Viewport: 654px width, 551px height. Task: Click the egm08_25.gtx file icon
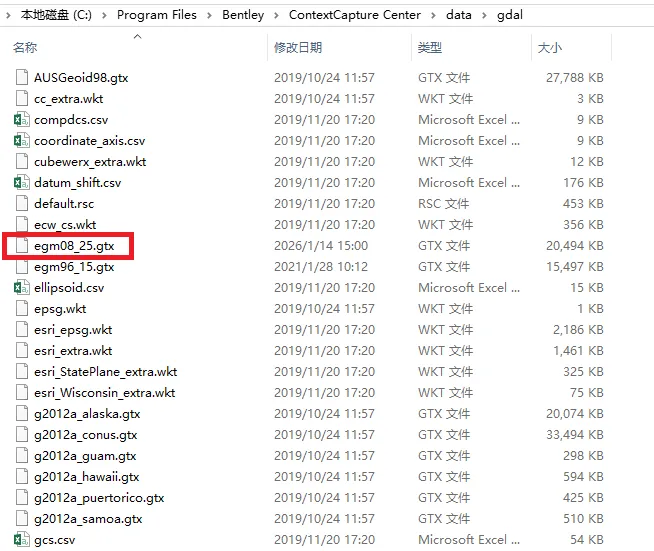click(x=22, y=246)
